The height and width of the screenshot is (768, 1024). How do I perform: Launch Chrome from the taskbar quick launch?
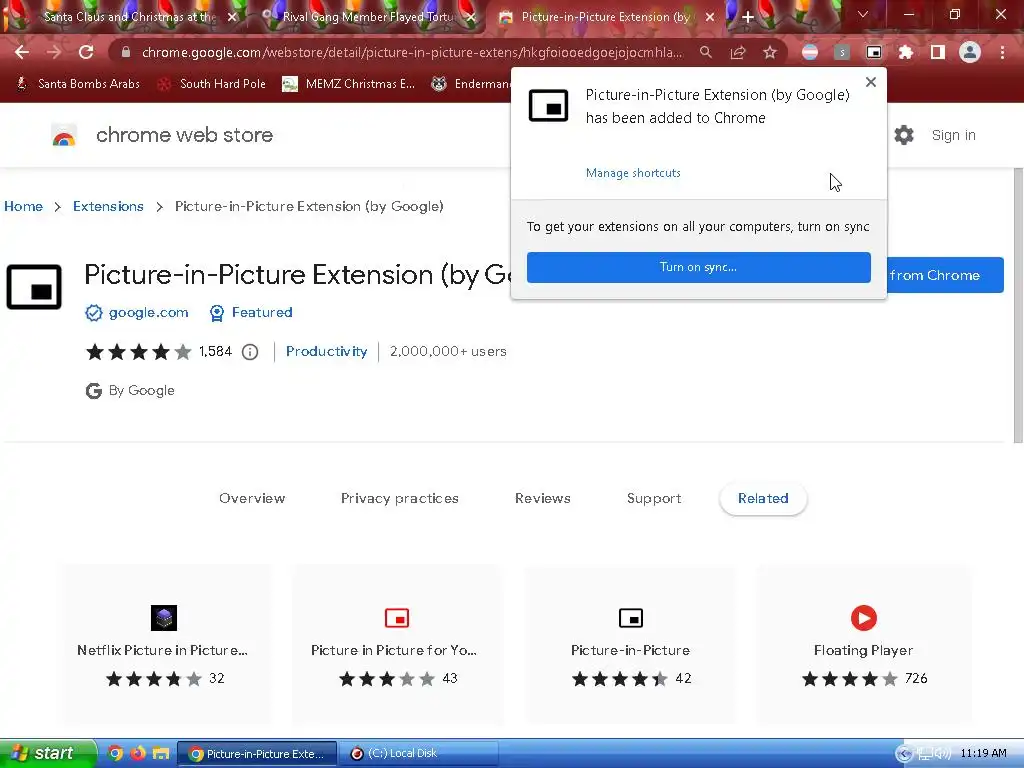[x=115, y=753]
